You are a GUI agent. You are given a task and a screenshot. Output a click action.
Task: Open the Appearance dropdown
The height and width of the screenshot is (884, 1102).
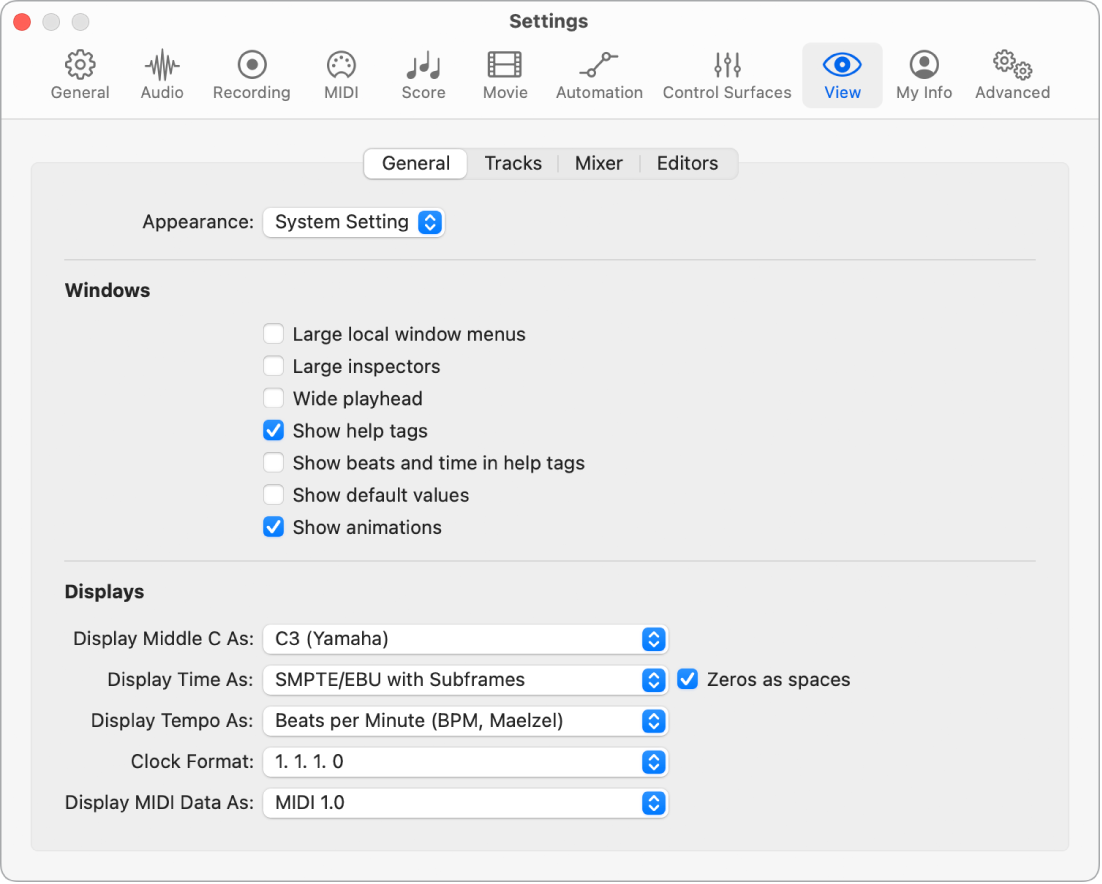coord(353,222)
